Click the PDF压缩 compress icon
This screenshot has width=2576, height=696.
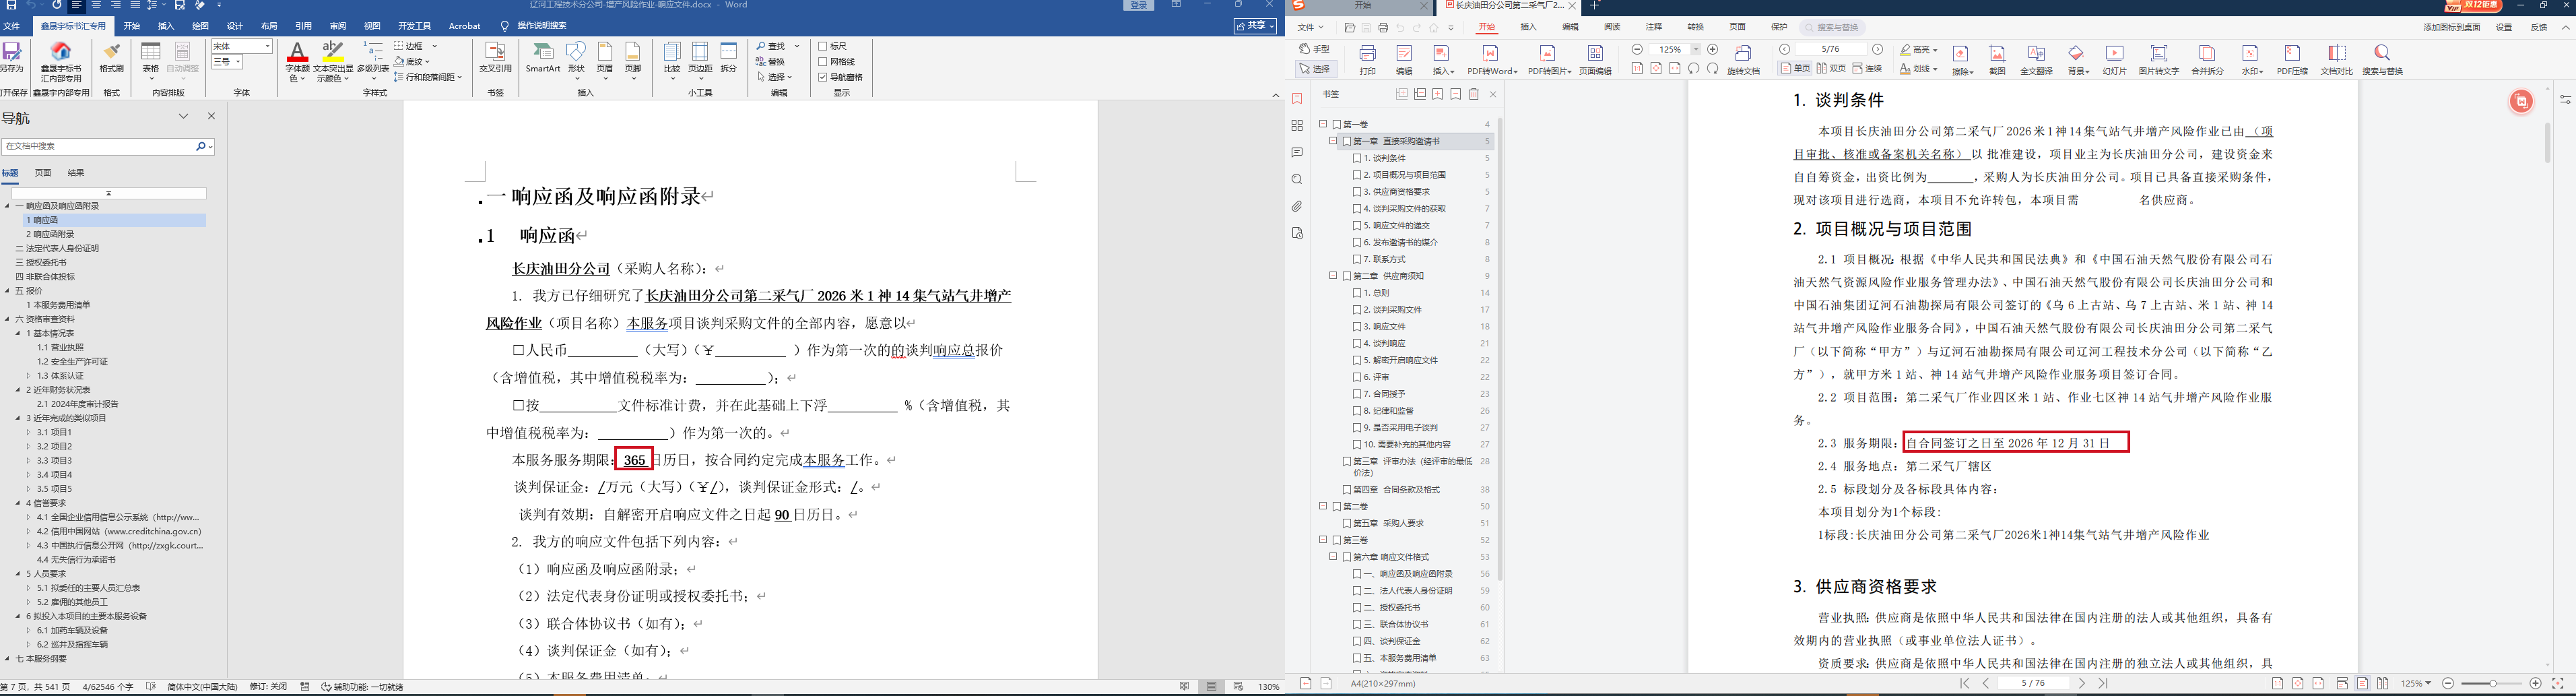pos(2292,54)
